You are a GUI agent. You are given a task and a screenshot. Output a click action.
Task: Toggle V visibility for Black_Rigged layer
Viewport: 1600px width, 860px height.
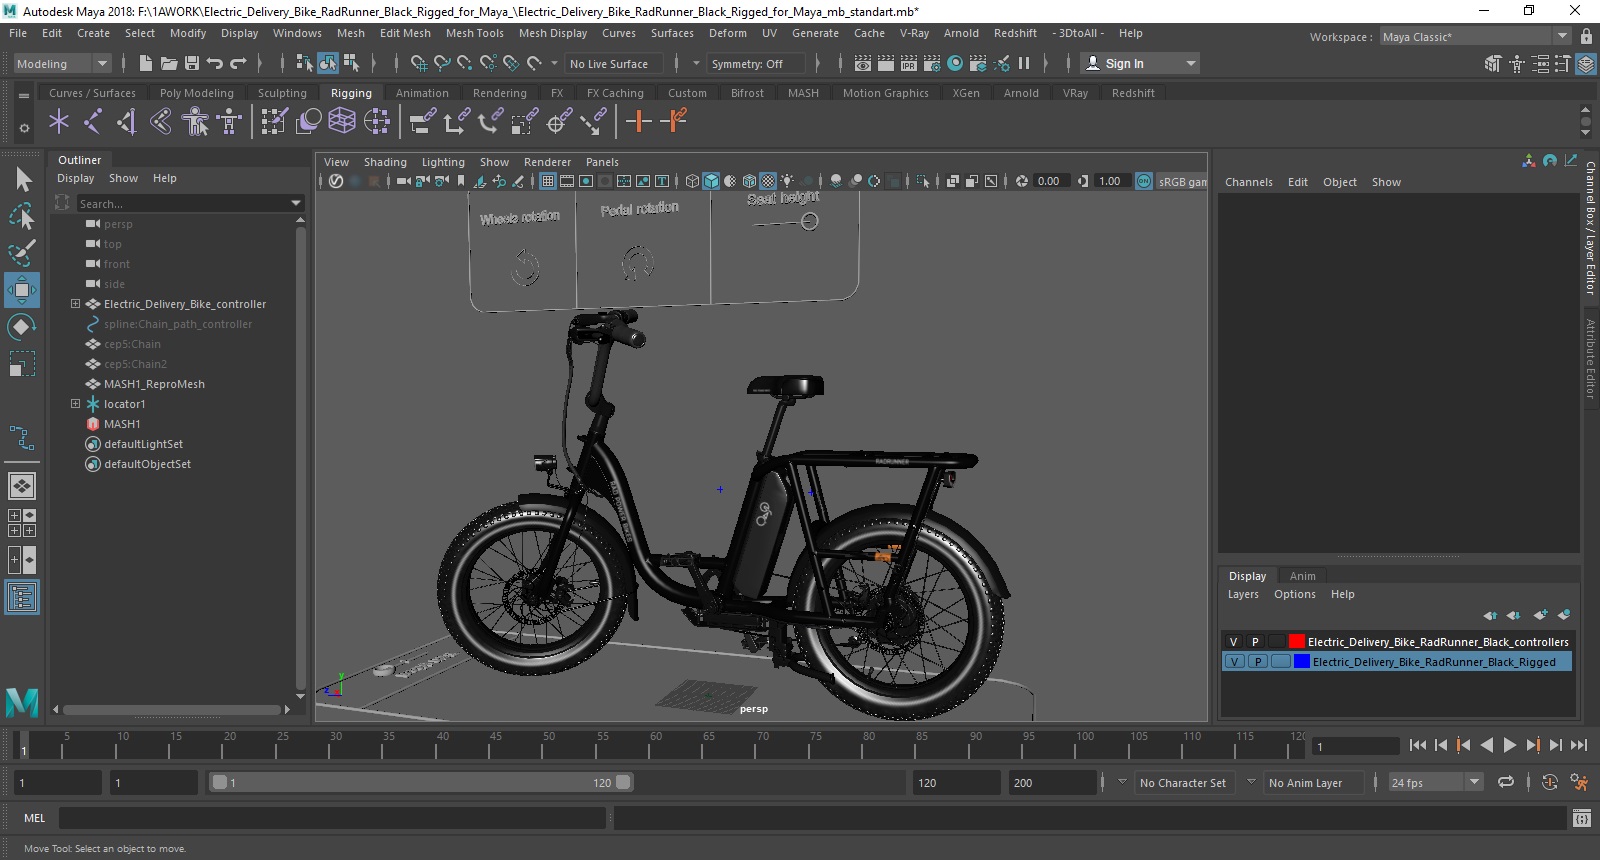[1235, 662]
